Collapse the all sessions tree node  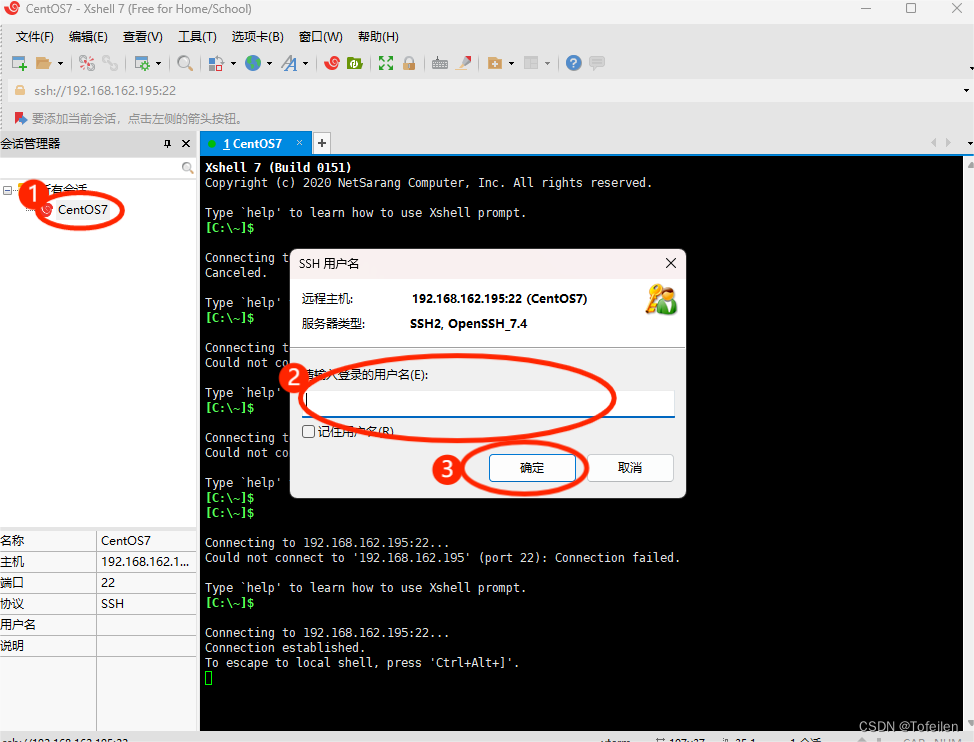tap(7, 190)
